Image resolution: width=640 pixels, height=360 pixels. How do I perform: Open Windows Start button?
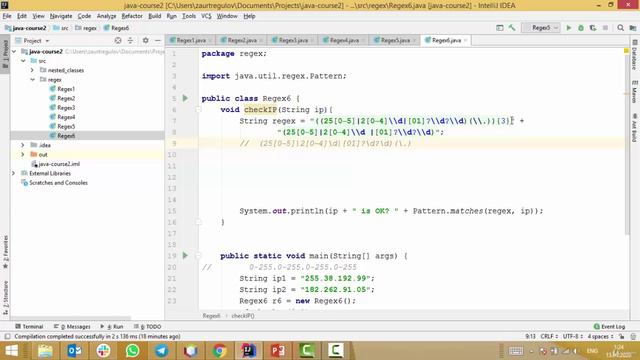click(x=11, y=351)
